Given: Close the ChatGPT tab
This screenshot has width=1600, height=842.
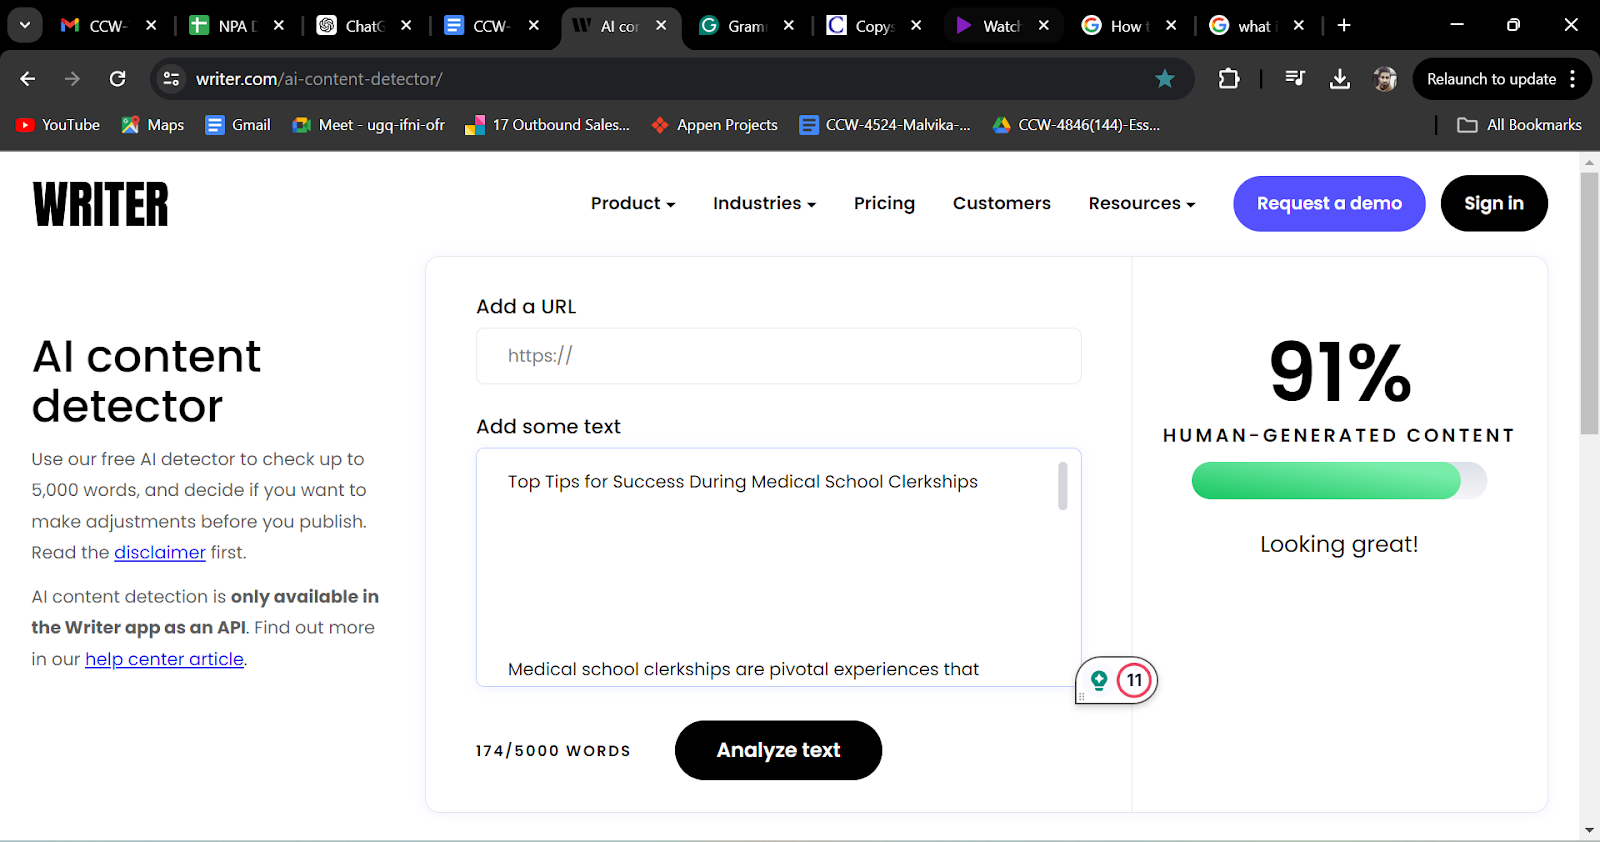Looking at the screenshot, I should click(x=406, y=26).
